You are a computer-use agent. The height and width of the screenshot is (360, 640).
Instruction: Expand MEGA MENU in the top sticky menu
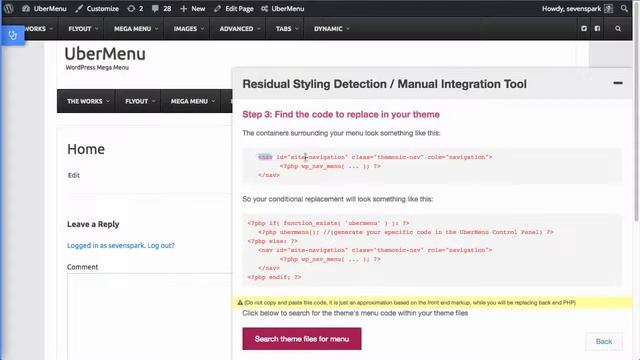click(136, 29)
